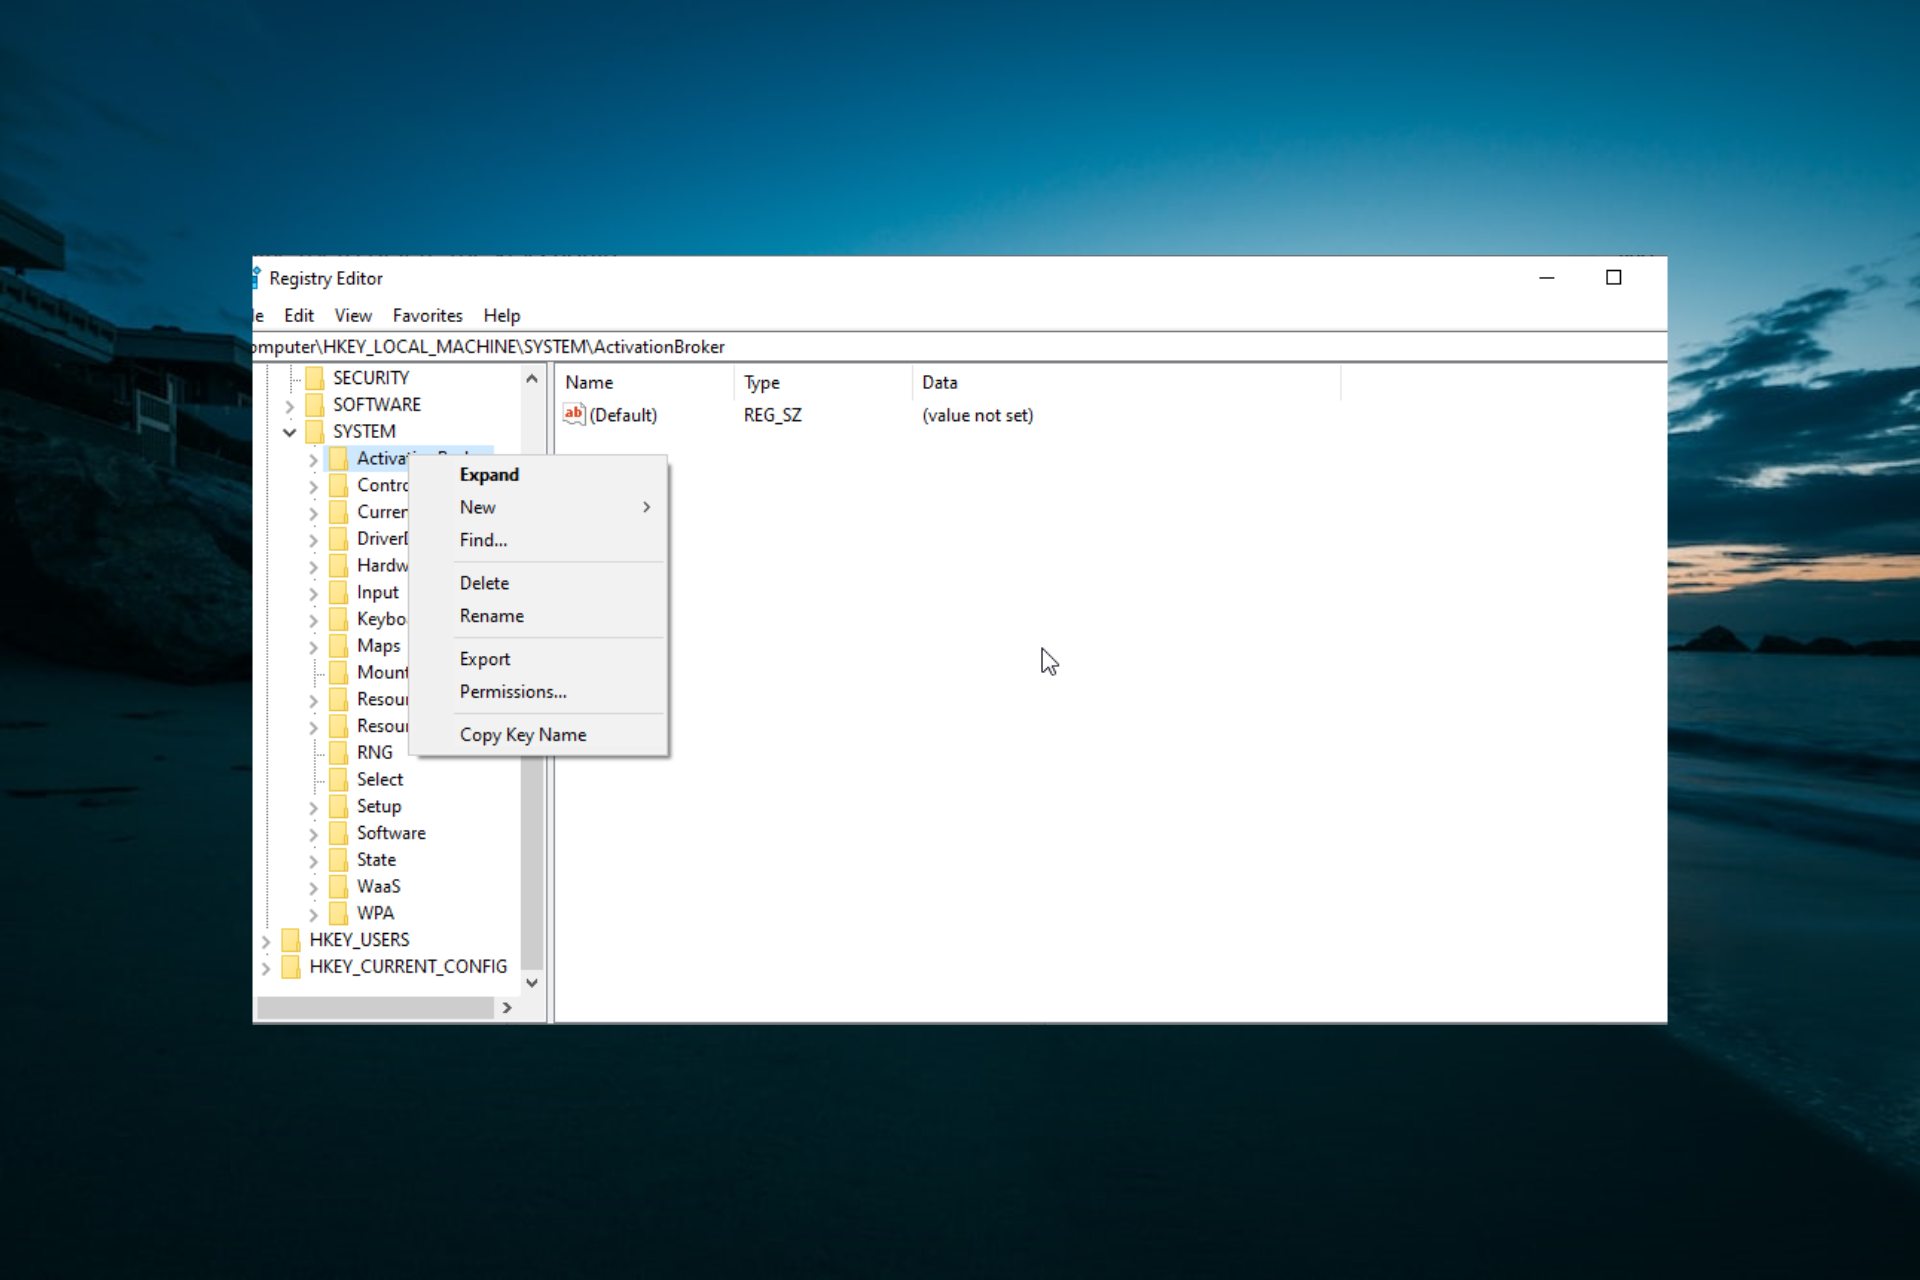Click the folder icon next to Maps

click(339, 646)
